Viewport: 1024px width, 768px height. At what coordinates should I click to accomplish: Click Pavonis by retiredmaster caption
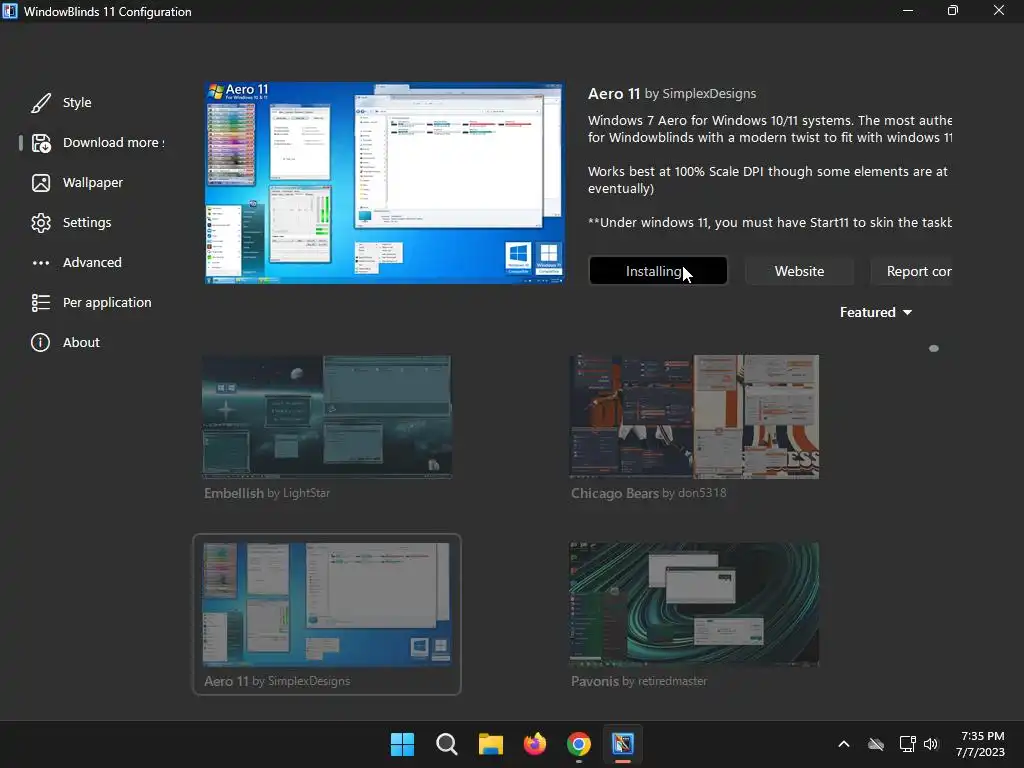tap(639, 681)
